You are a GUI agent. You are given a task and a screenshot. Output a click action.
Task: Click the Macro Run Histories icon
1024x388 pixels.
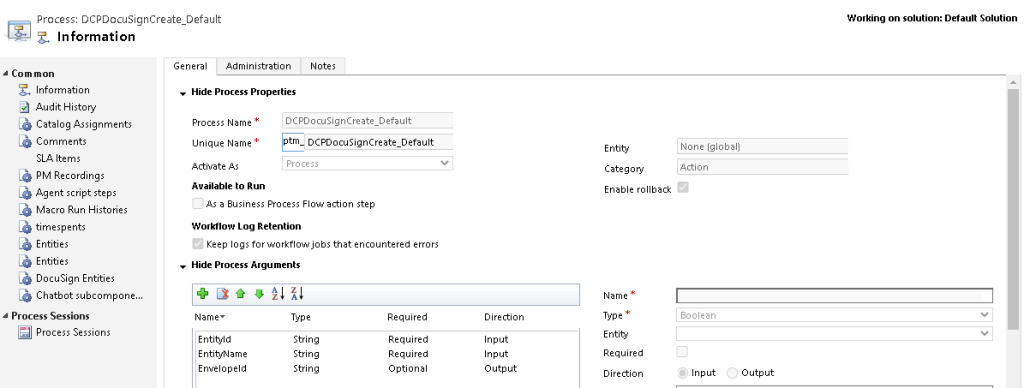(25, 210)
